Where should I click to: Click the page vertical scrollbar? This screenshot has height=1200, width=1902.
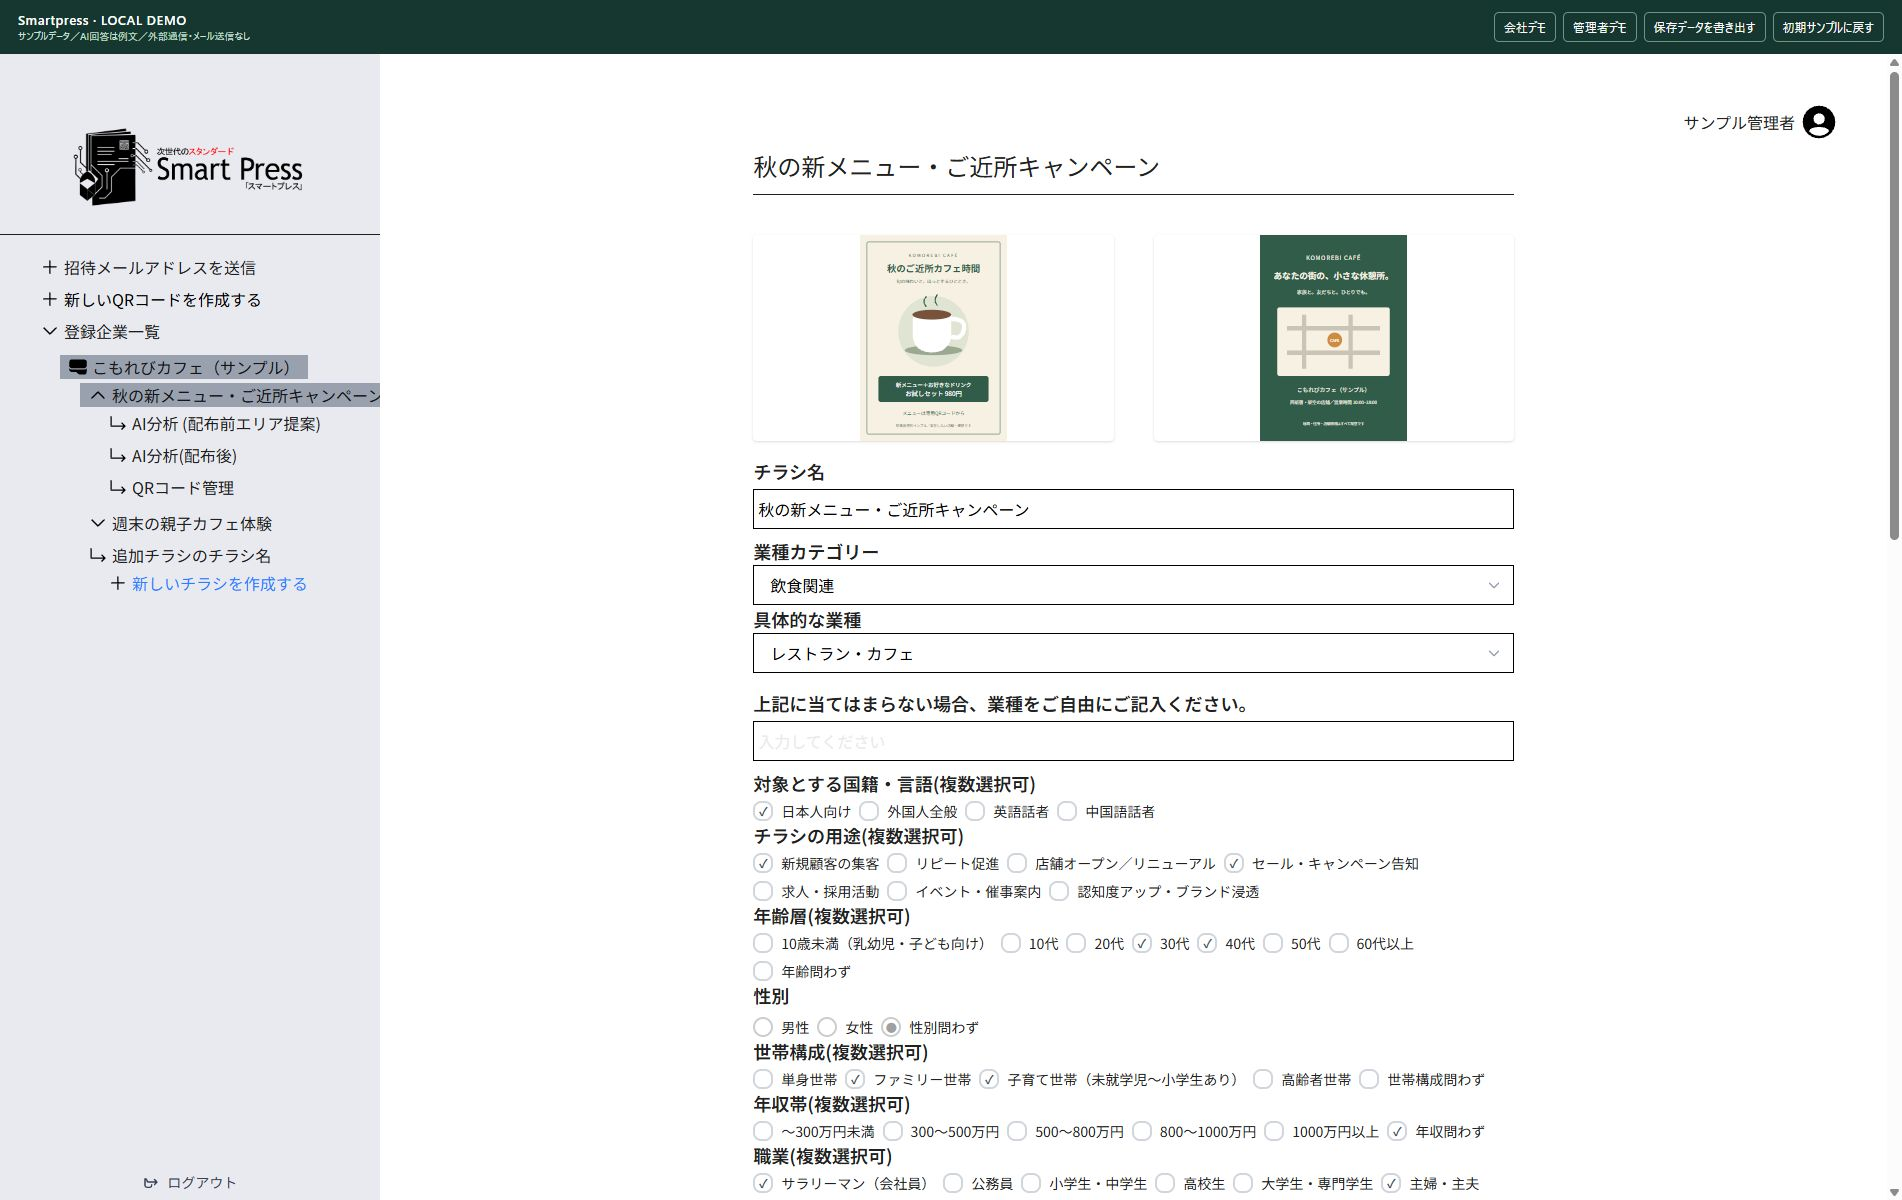point(1893,306)
